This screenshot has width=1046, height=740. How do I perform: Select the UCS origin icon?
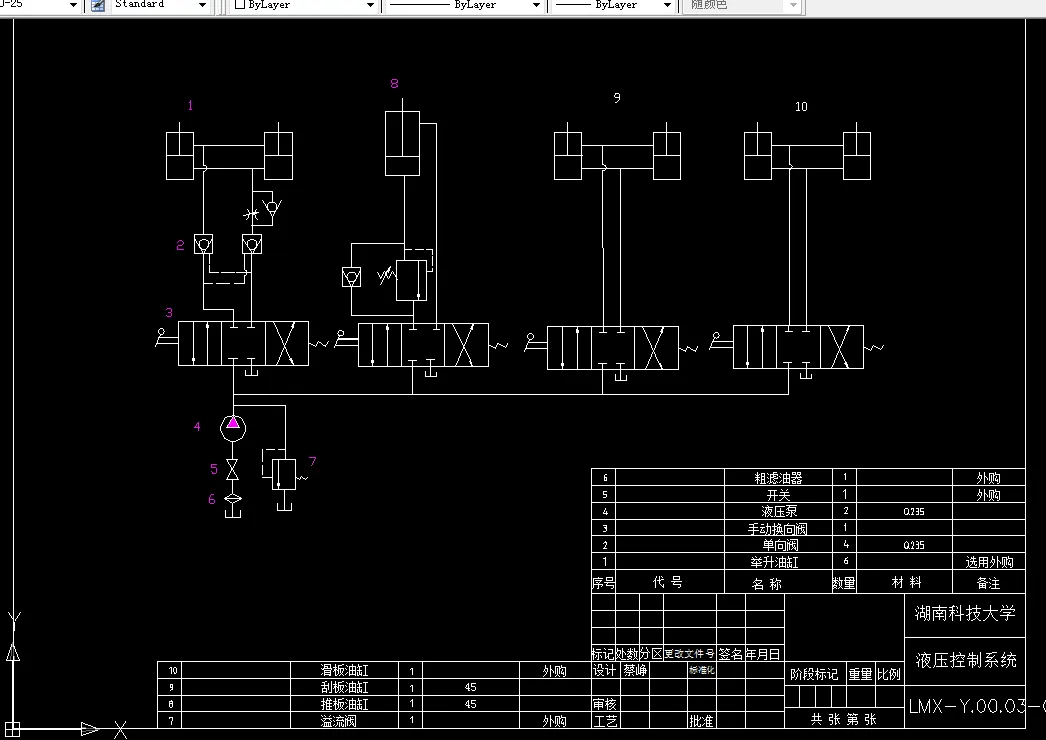click(x=13, y=729)
